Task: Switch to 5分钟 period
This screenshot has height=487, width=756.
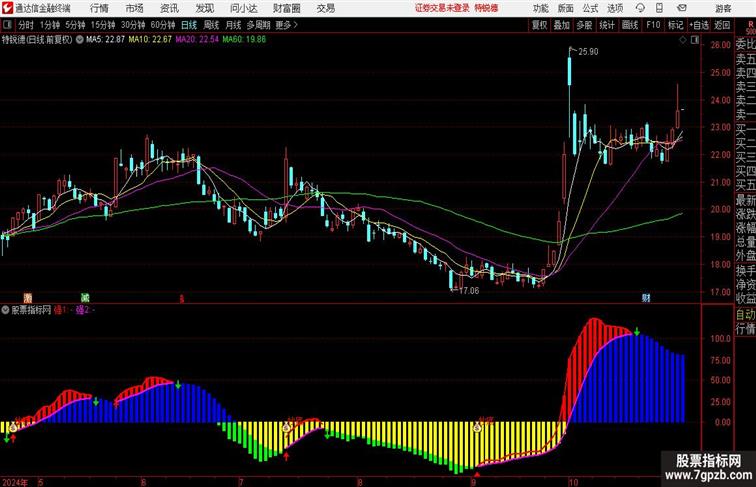Action: 75,25
